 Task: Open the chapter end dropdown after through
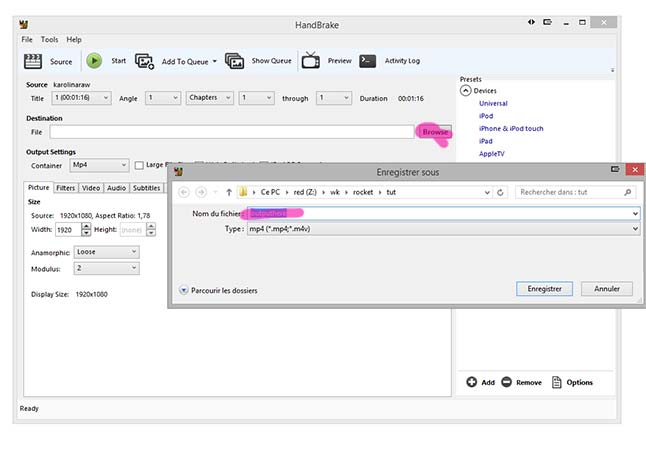click(334, 98)
